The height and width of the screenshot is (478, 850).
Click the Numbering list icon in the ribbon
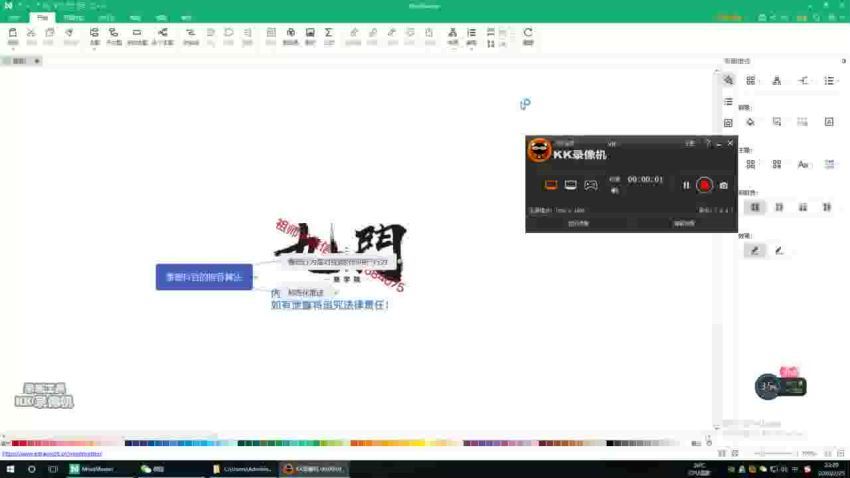point(472,33)
